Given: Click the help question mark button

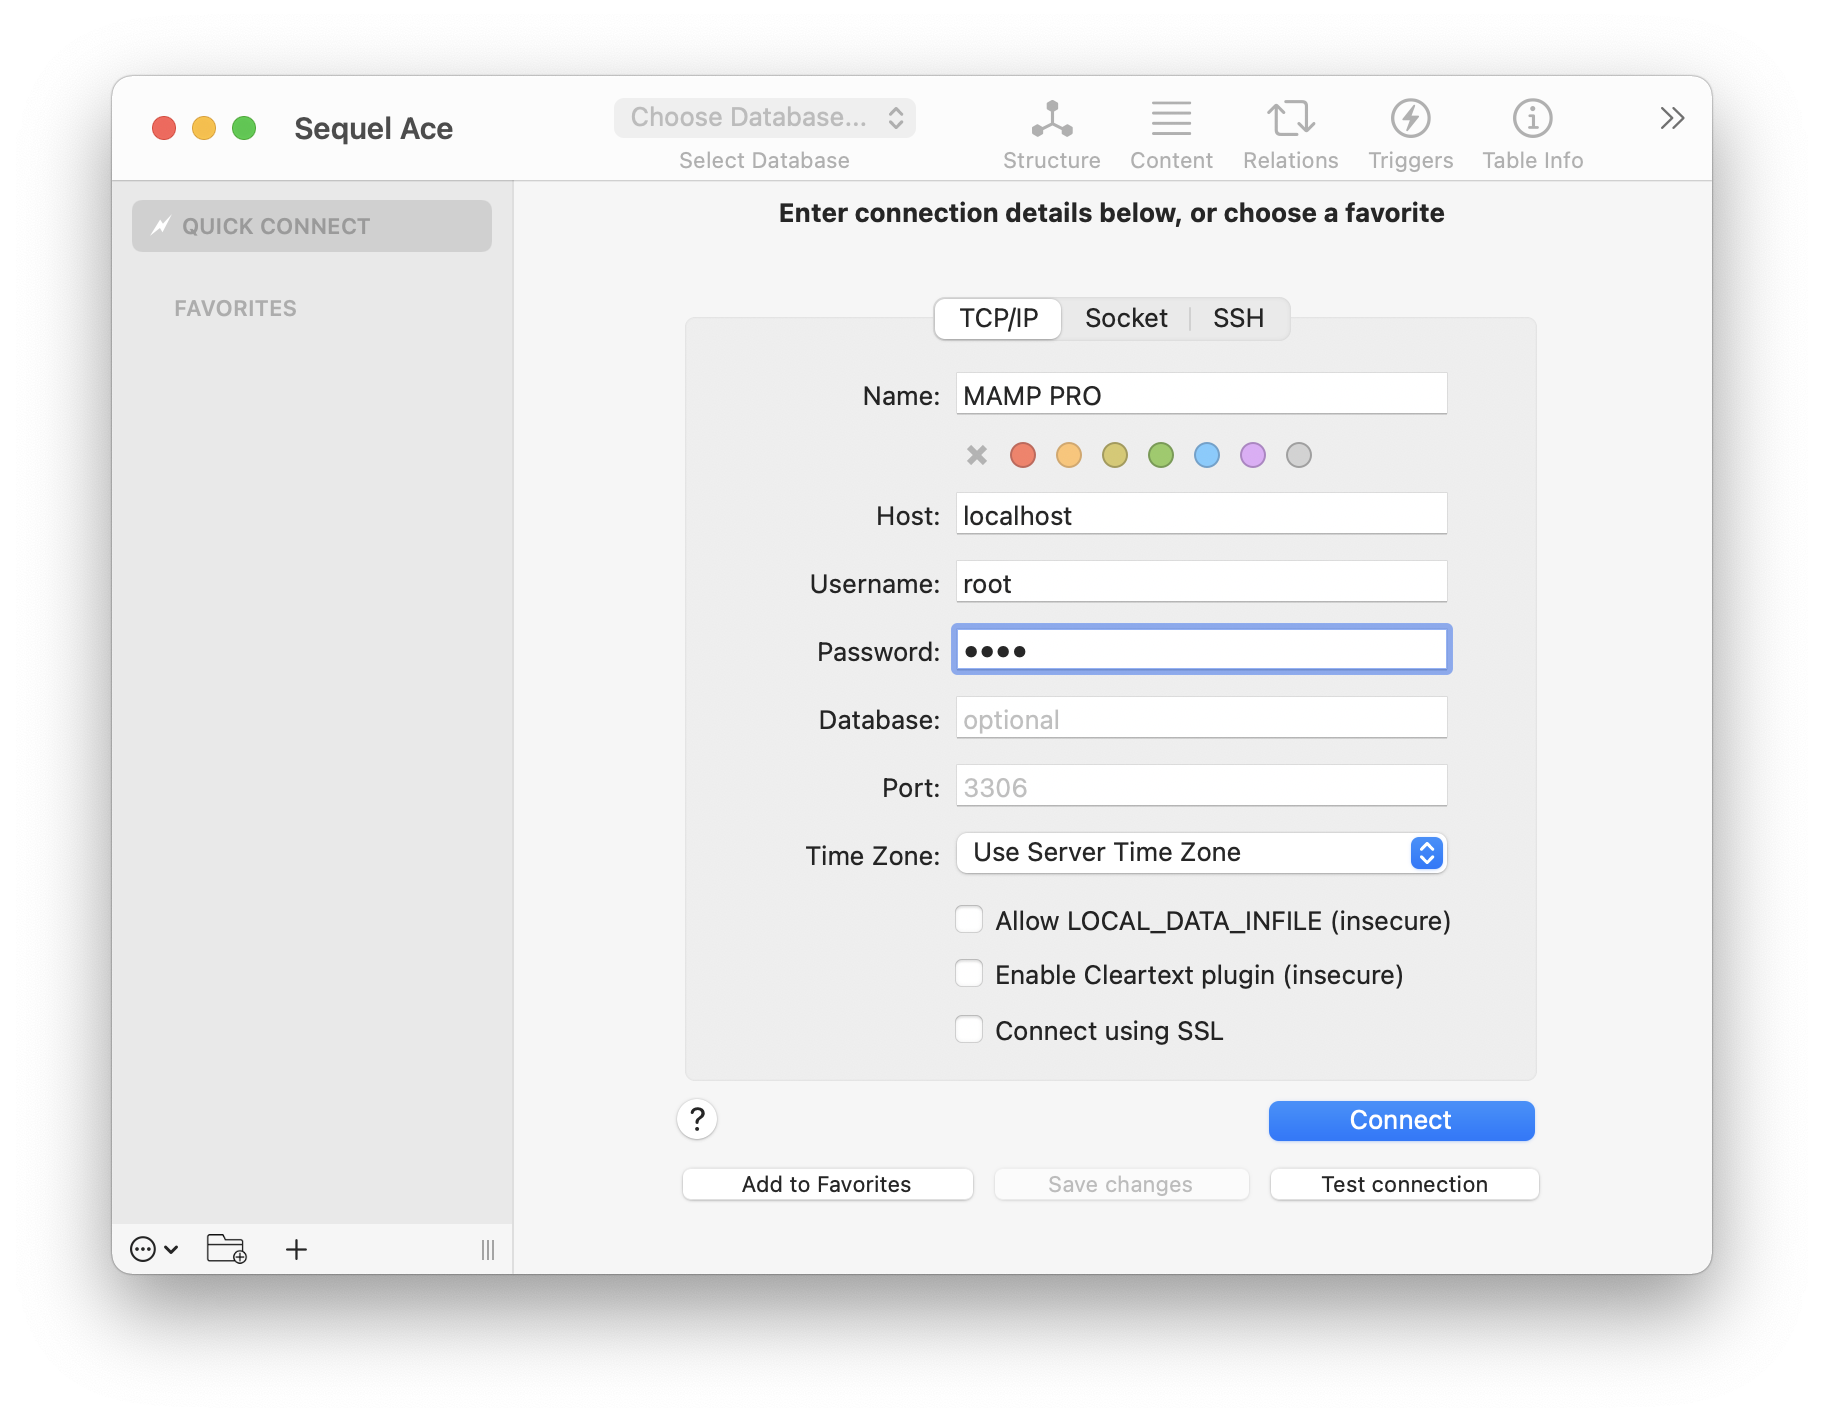Looking at the screenshot, I should [x=697, y=1119].
